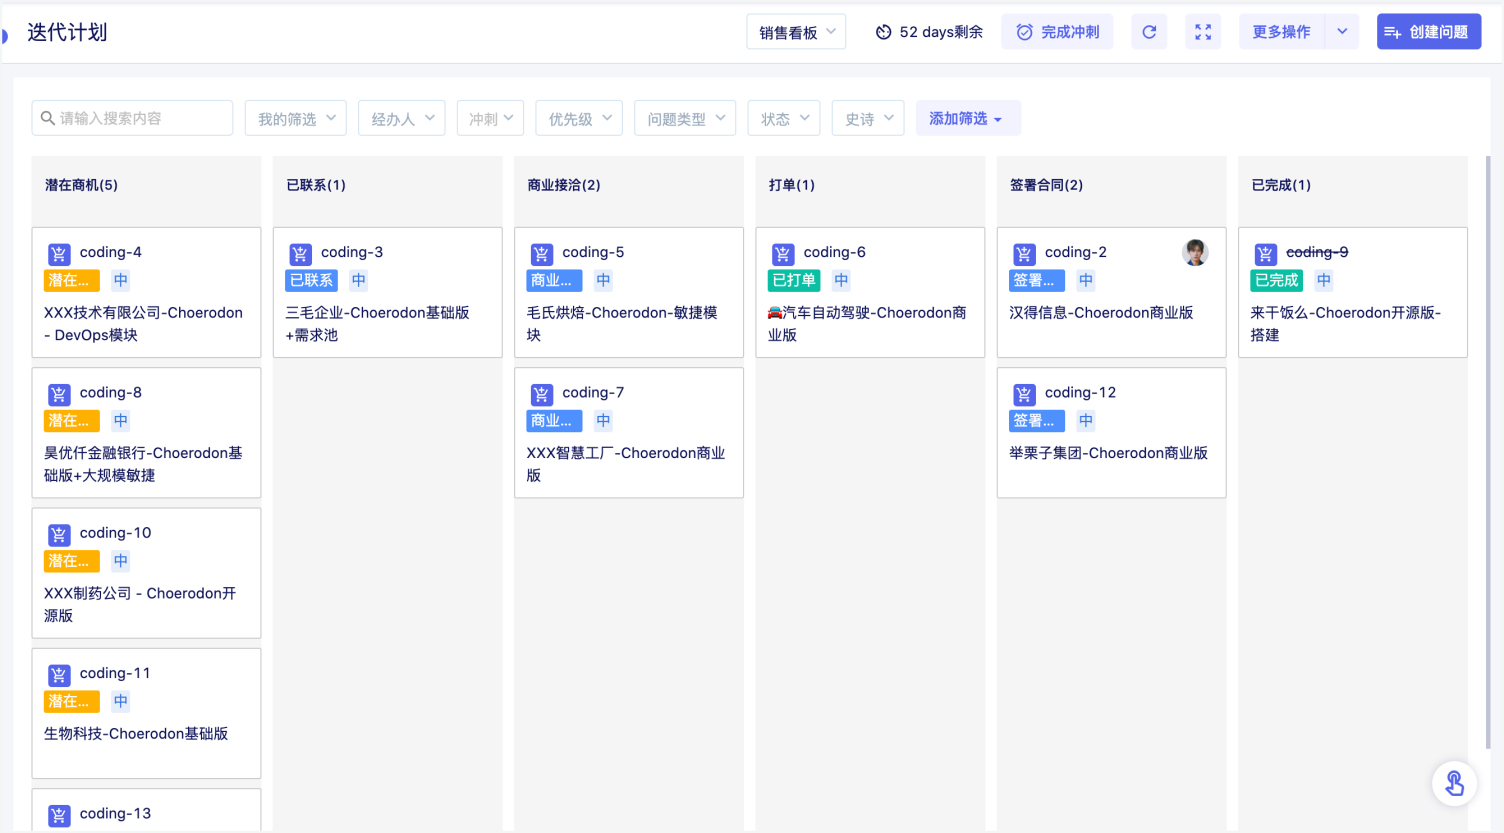Click cart icon on coding-7 card
The height and width of the screenshot is (833, 1504).
542,394
